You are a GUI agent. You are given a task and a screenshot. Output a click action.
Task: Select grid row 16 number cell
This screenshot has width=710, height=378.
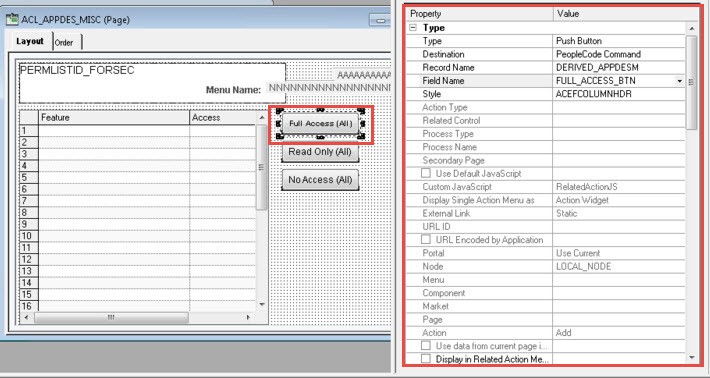29,306
